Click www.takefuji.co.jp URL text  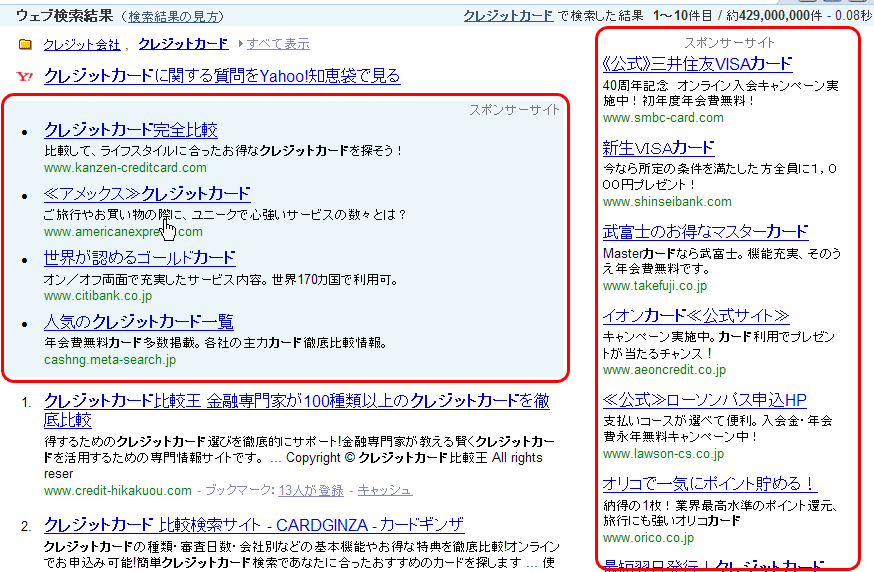pos(655,286)
